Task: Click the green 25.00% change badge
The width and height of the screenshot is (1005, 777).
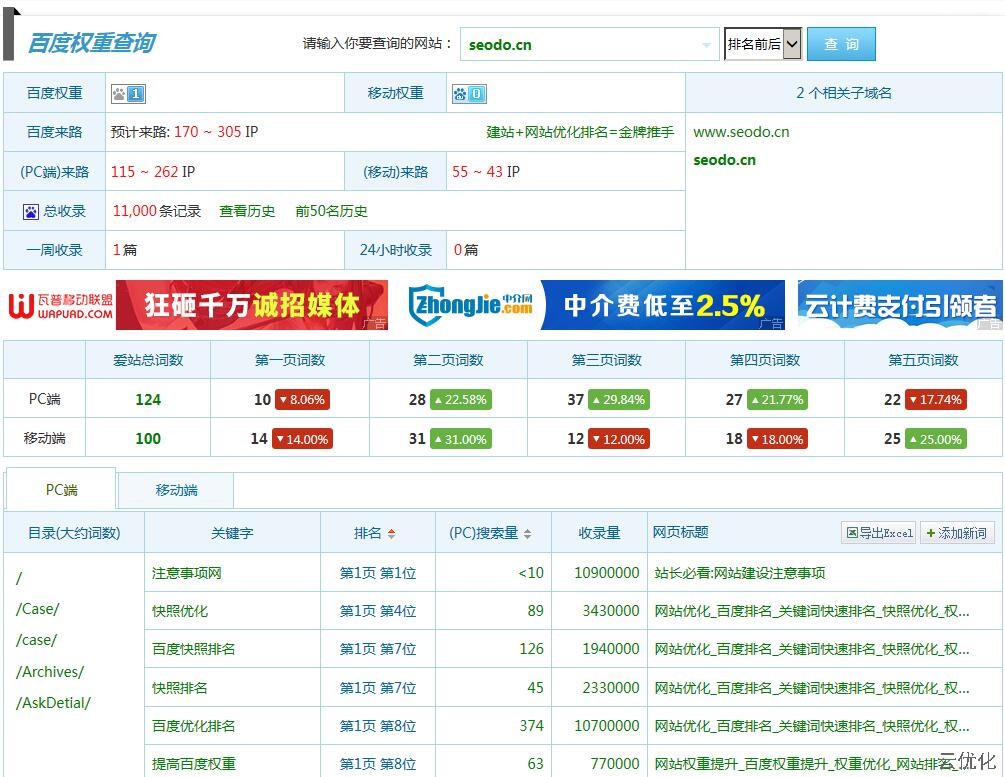Action: pyautogui.click(x=936, y=439)
